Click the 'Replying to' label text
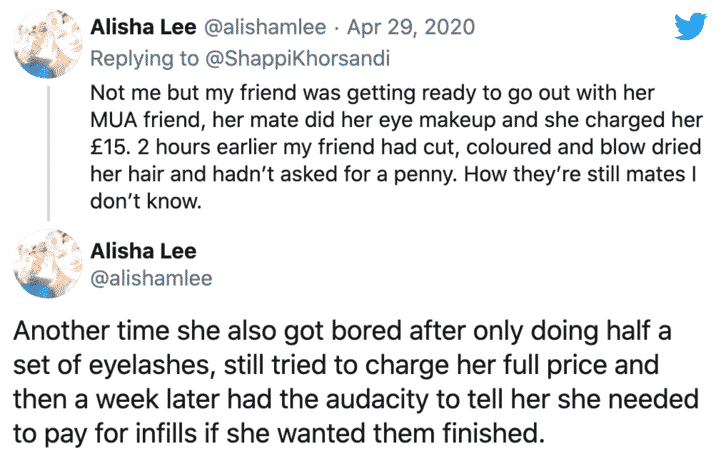 click(x=144, y=59)
